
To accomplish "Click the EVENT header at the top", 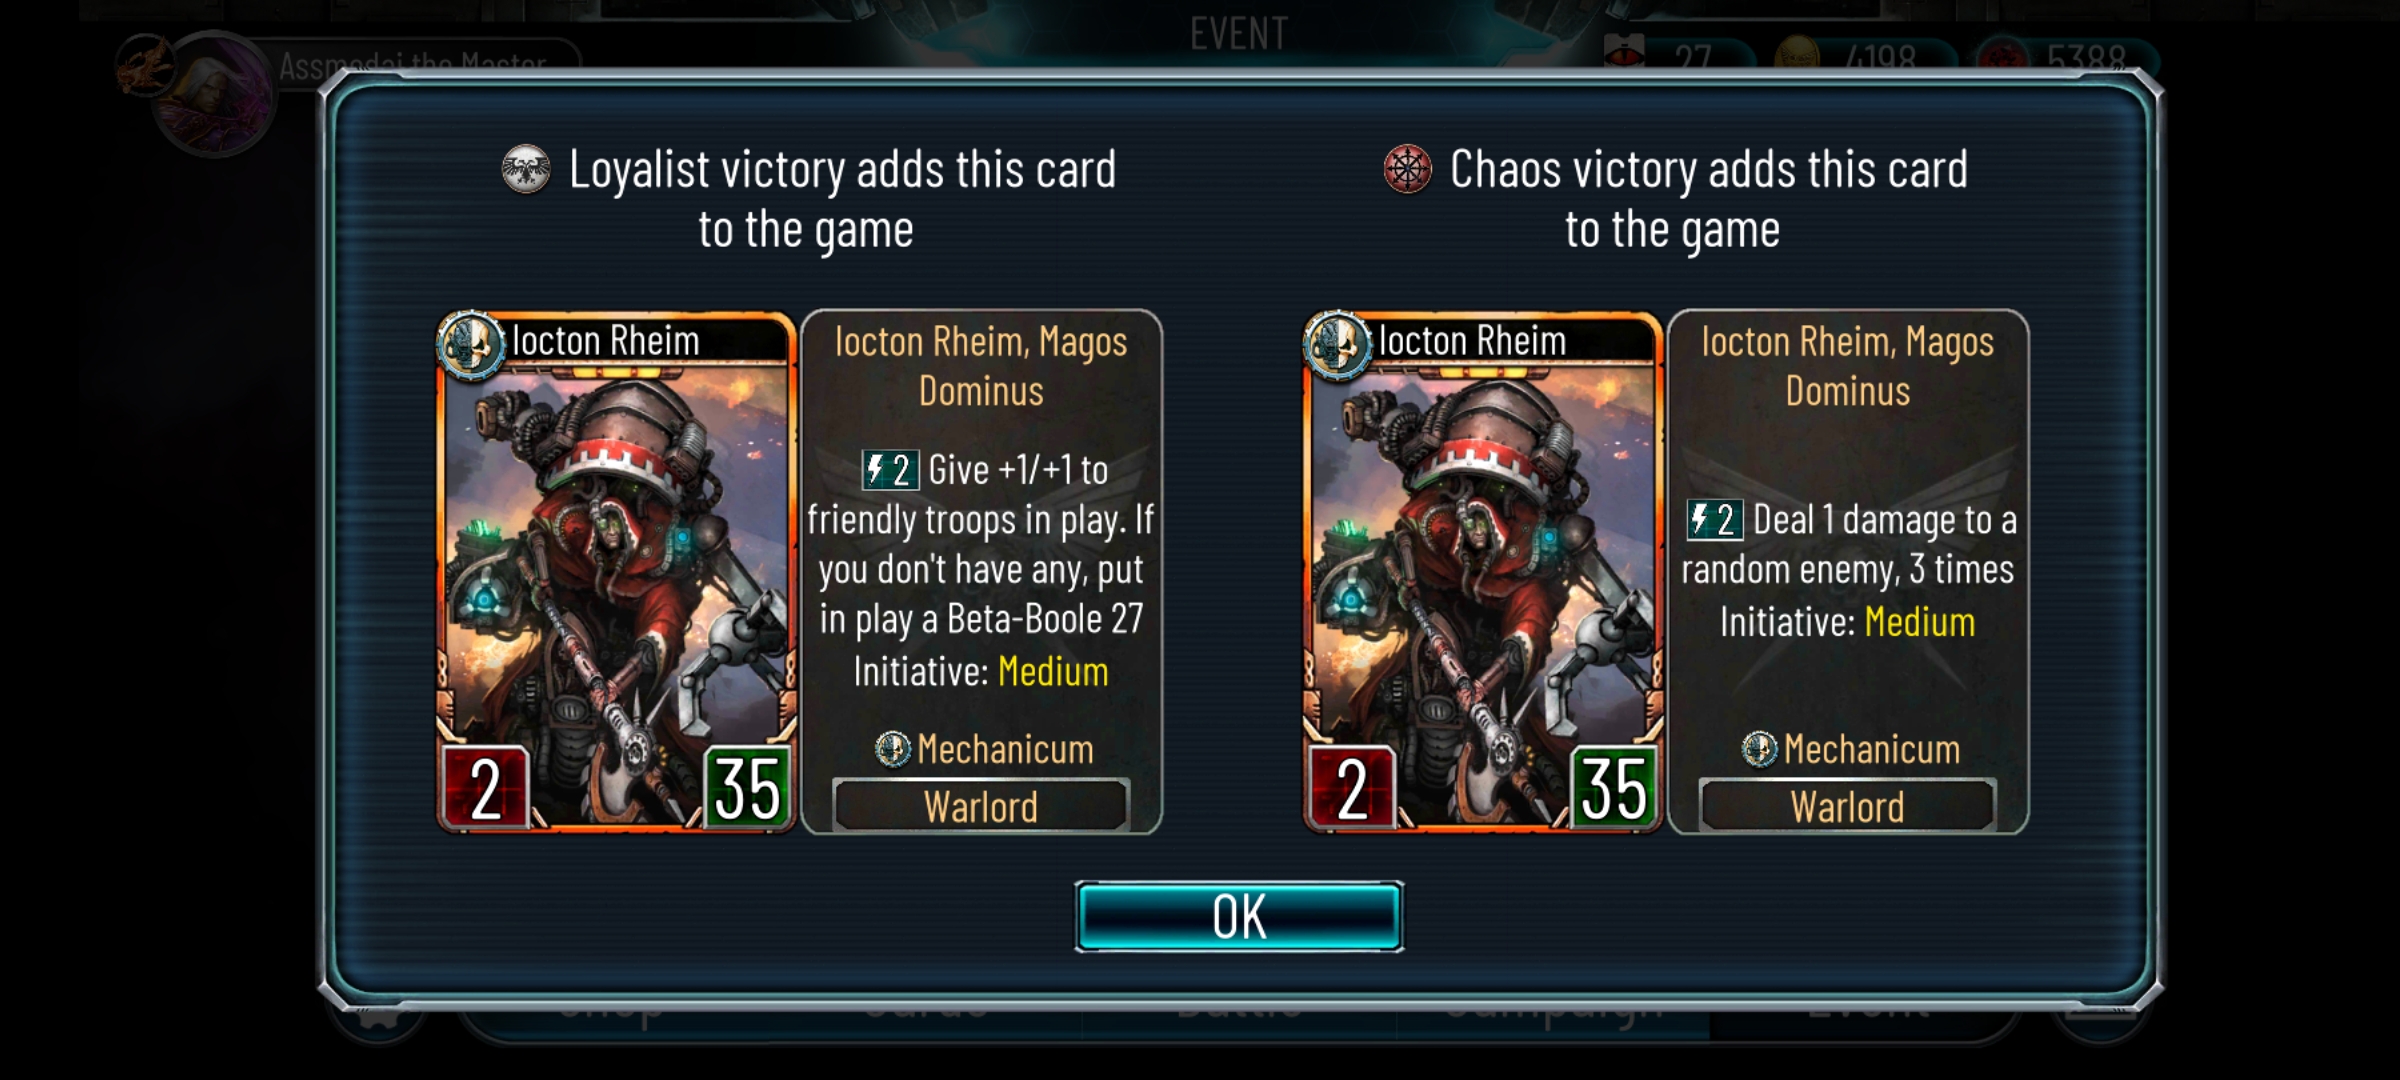I will pyautogui.click(x=1239, y=33).
